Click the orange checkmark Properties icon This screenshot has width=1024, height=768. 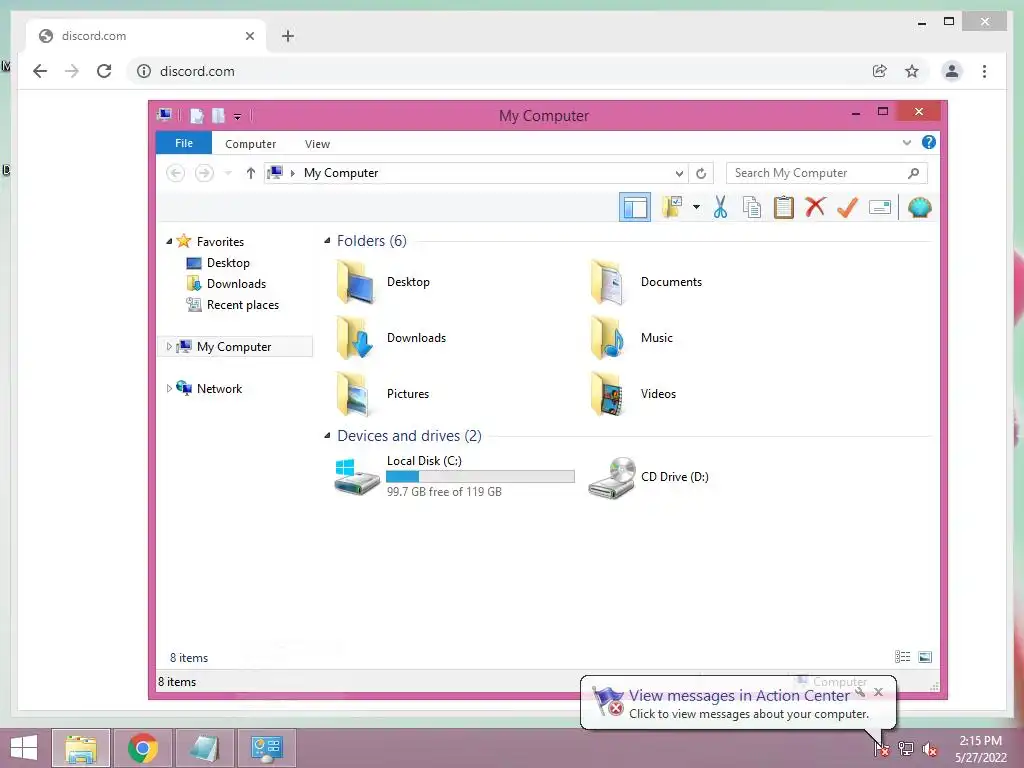(x=847, y=208)
